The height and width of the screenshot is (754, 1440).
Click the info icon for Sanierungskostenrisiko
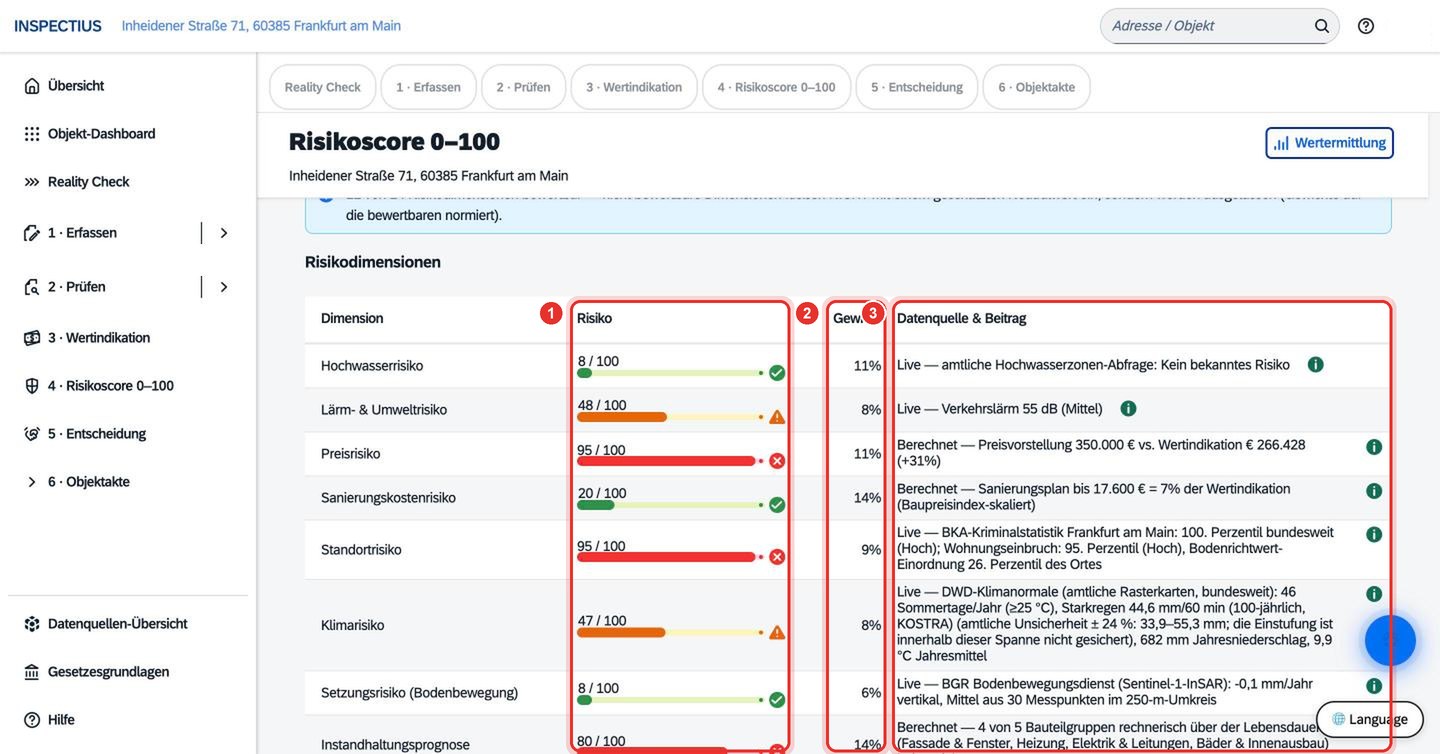pos(1374,491)
